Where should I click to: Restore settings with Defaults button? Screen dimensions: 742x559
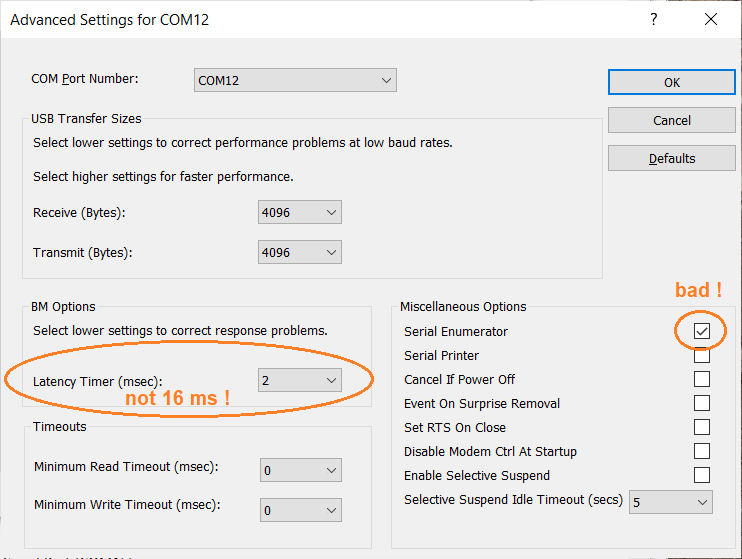point(671,158)
